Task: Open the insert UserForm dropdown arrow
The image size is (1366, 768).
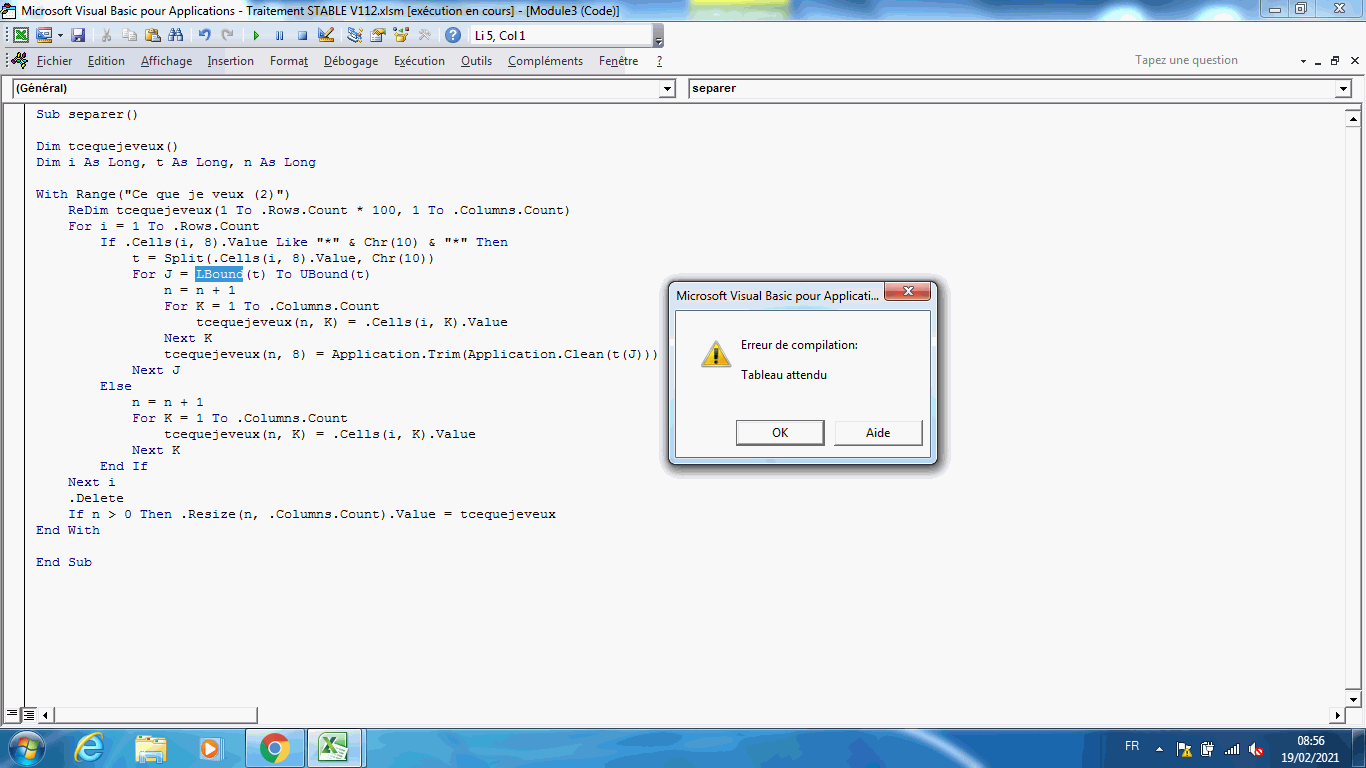Action: click(x=60, y=35)
